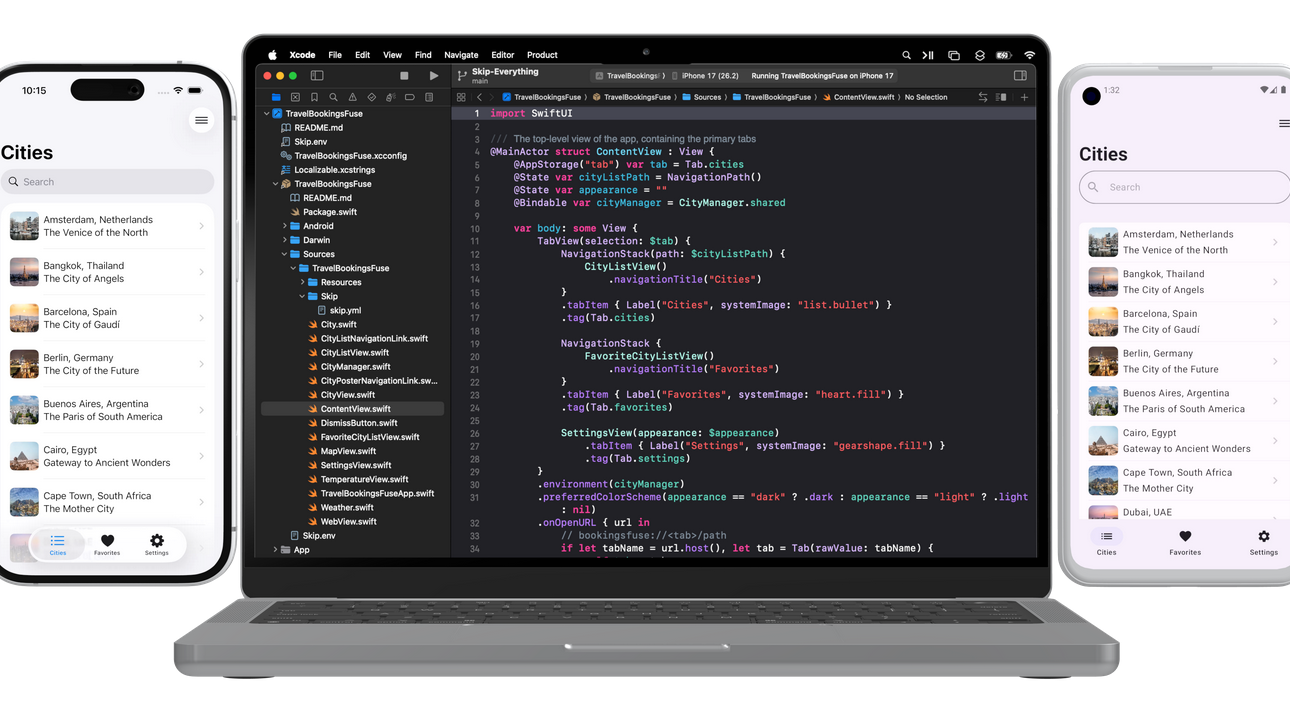This screenshot has height=705, width=1290.
Task: Choose run destination iPhone 17 (26.2)
Action: [707, 76]
